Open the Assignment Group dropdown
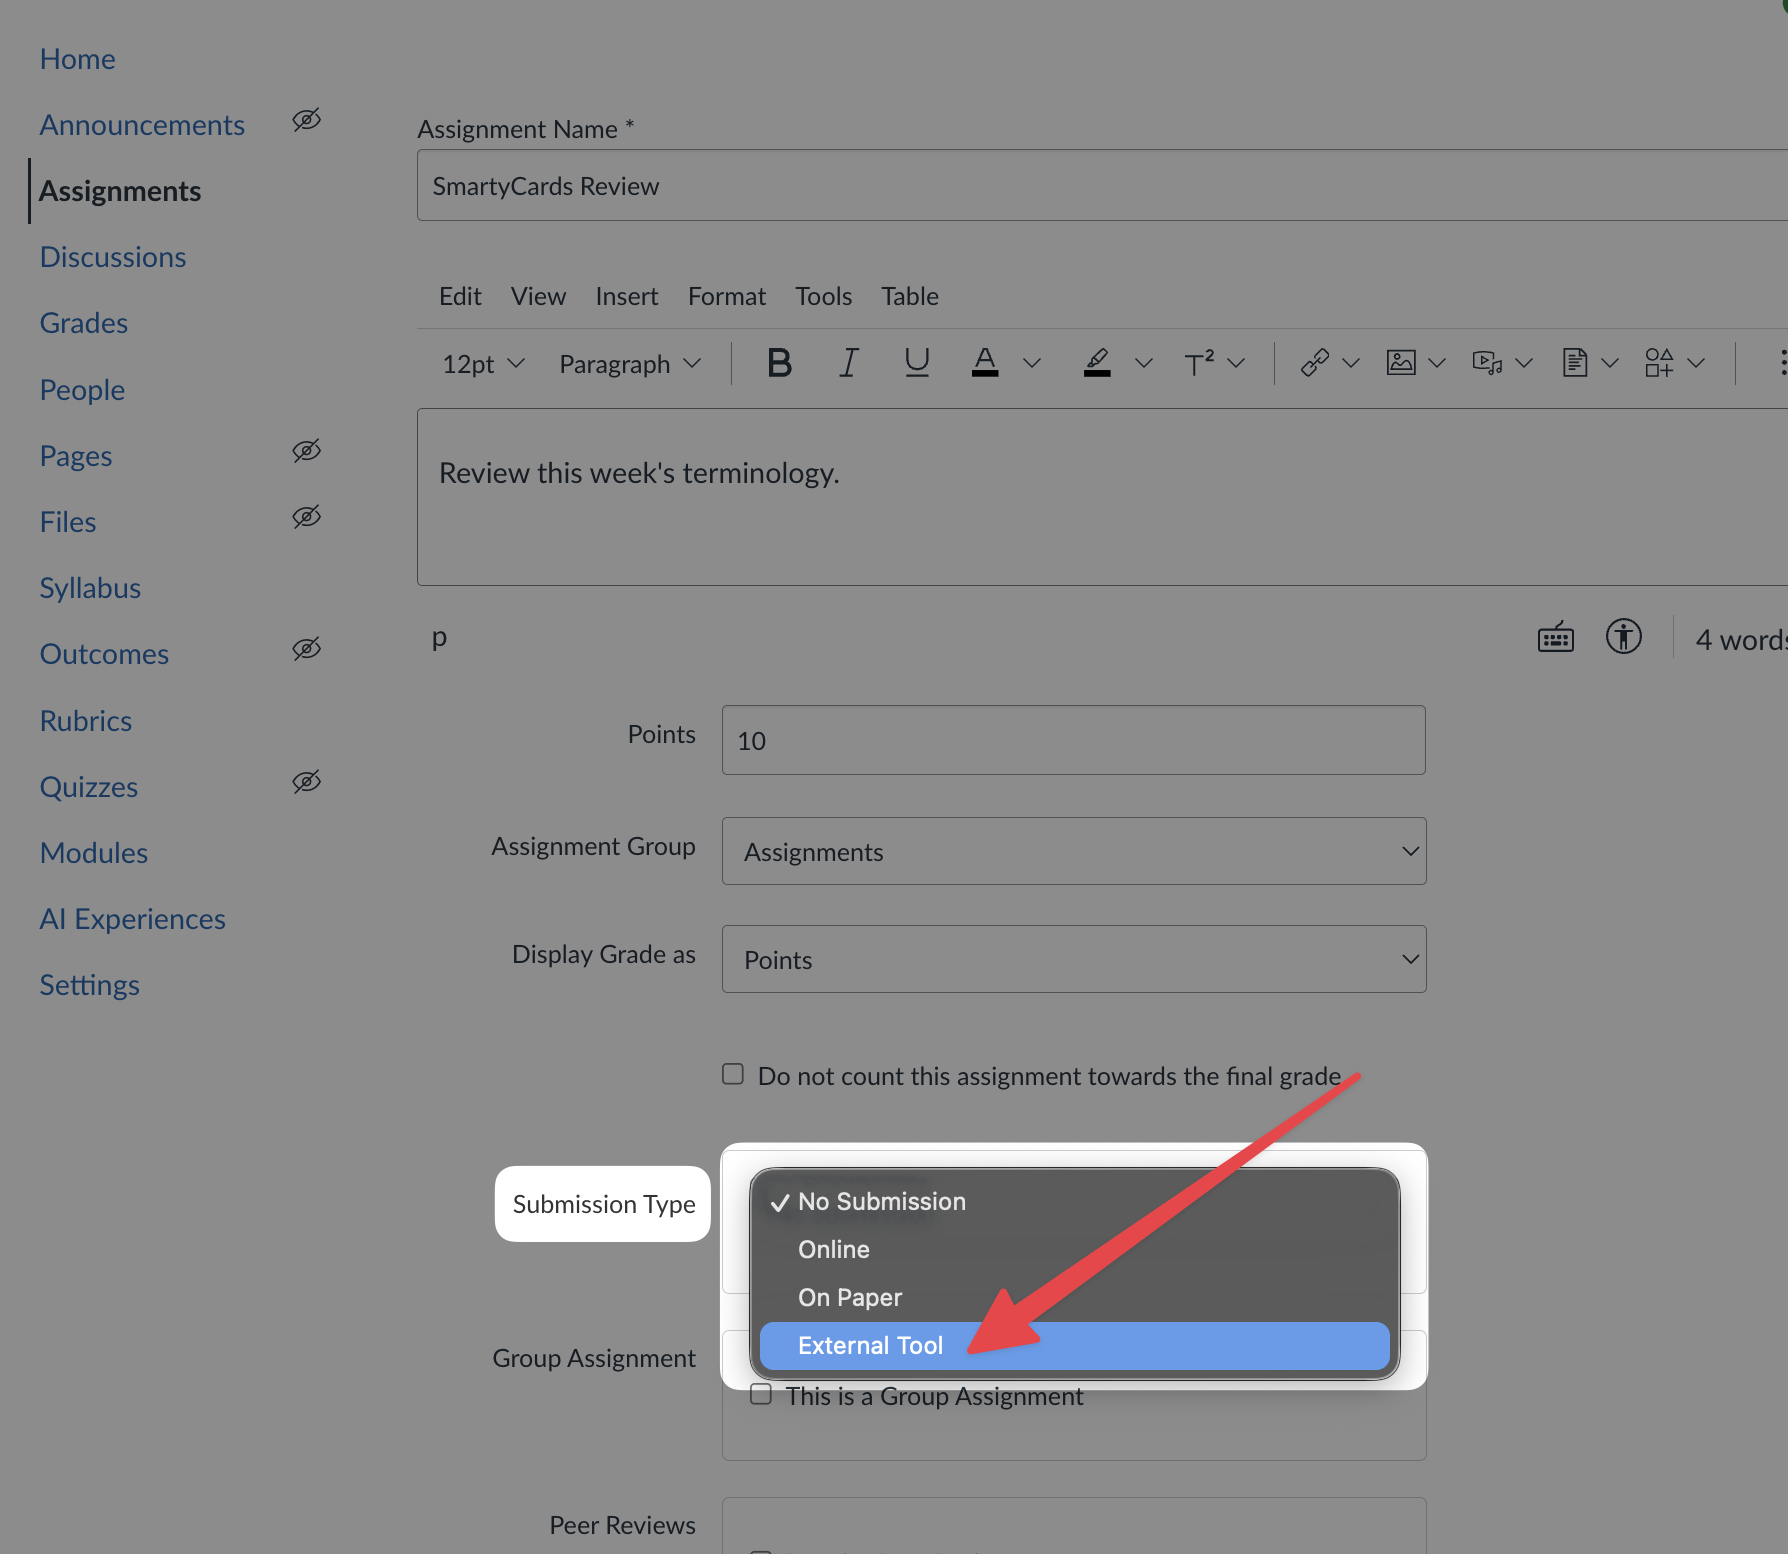Viewport: 1788px width, 1554px height. (1074, 851)
